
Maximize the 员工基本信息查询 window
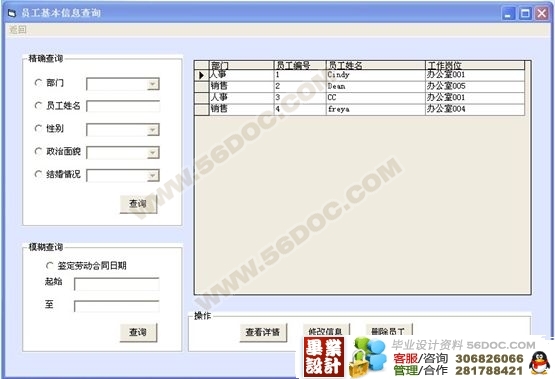coord(525,13)
